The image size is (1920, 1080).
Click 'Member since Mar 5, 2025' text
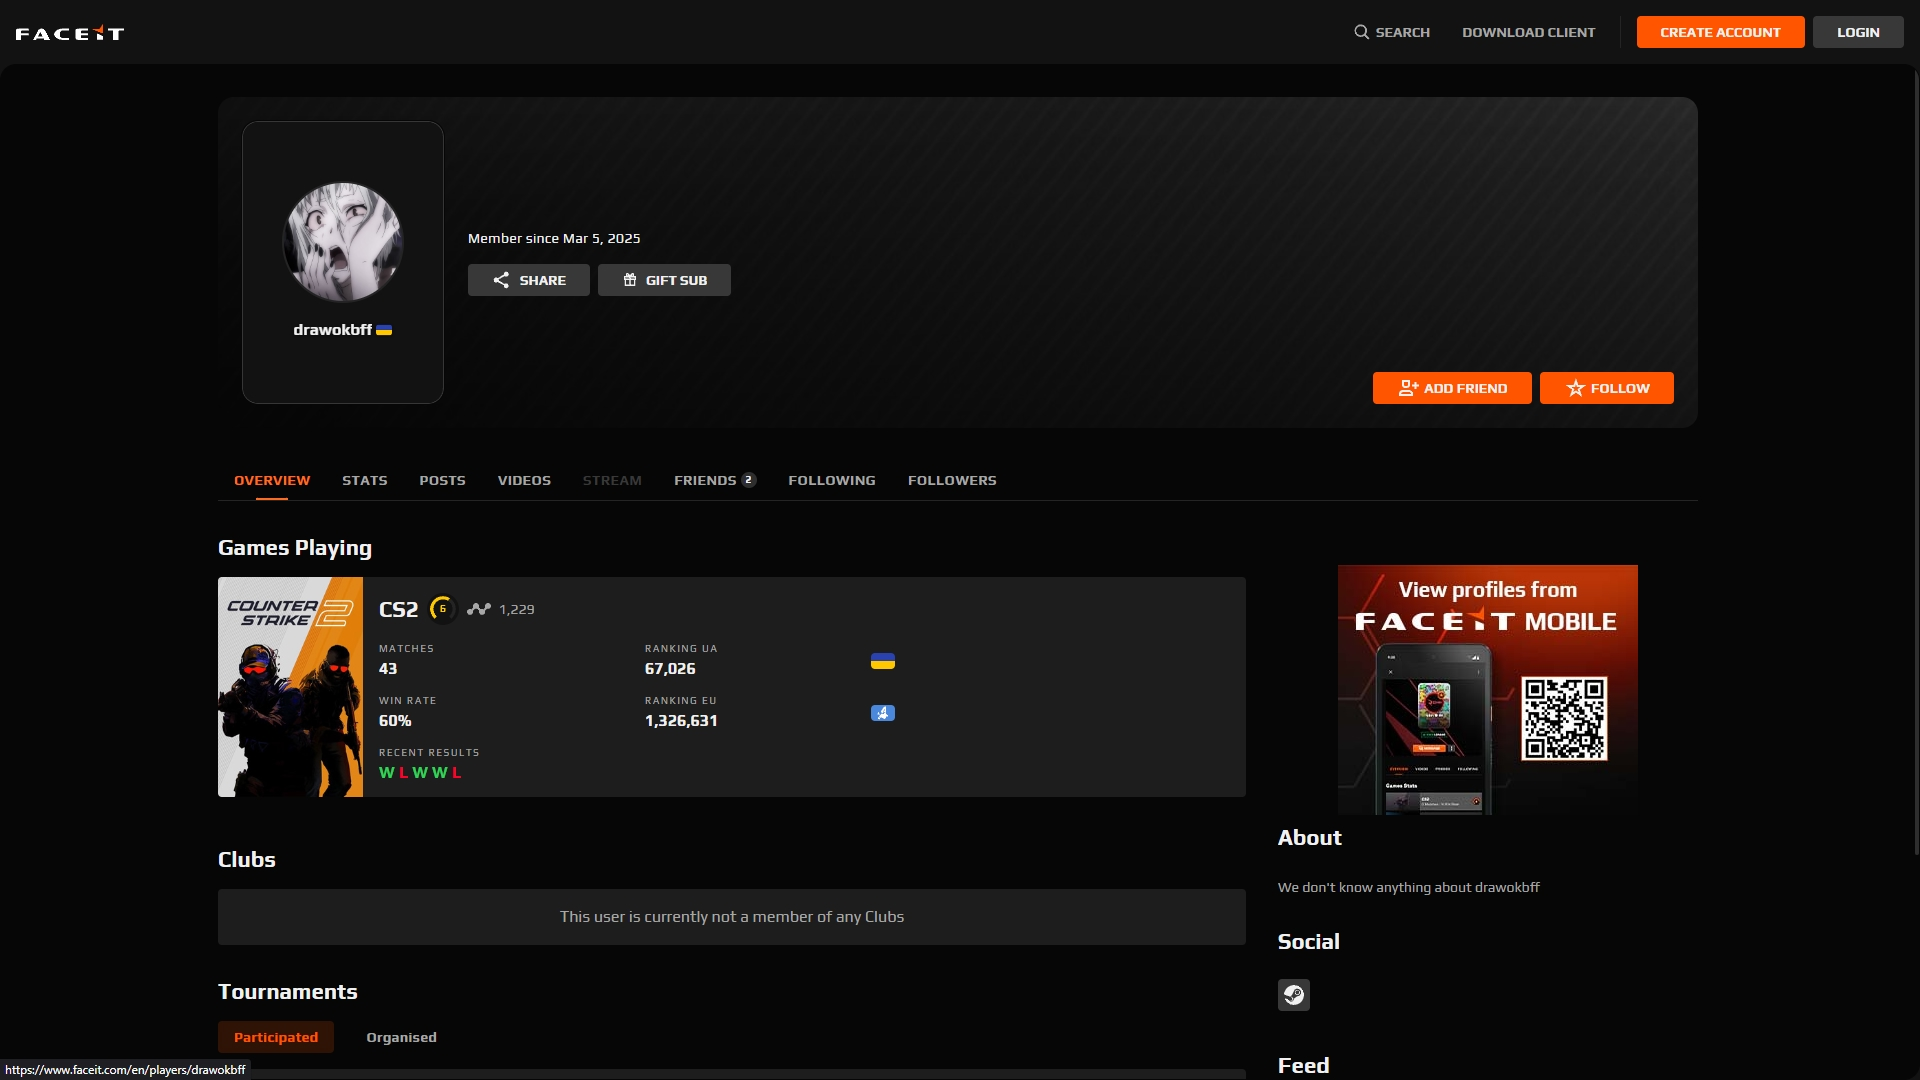554,238
